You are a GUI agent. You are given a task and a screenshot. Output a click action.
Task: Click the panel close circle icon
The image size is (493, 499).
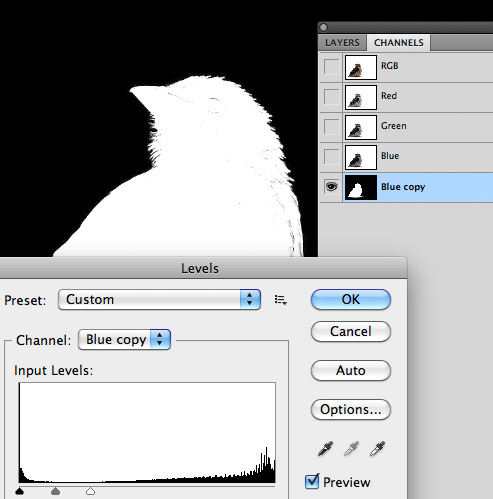point(323,27)
